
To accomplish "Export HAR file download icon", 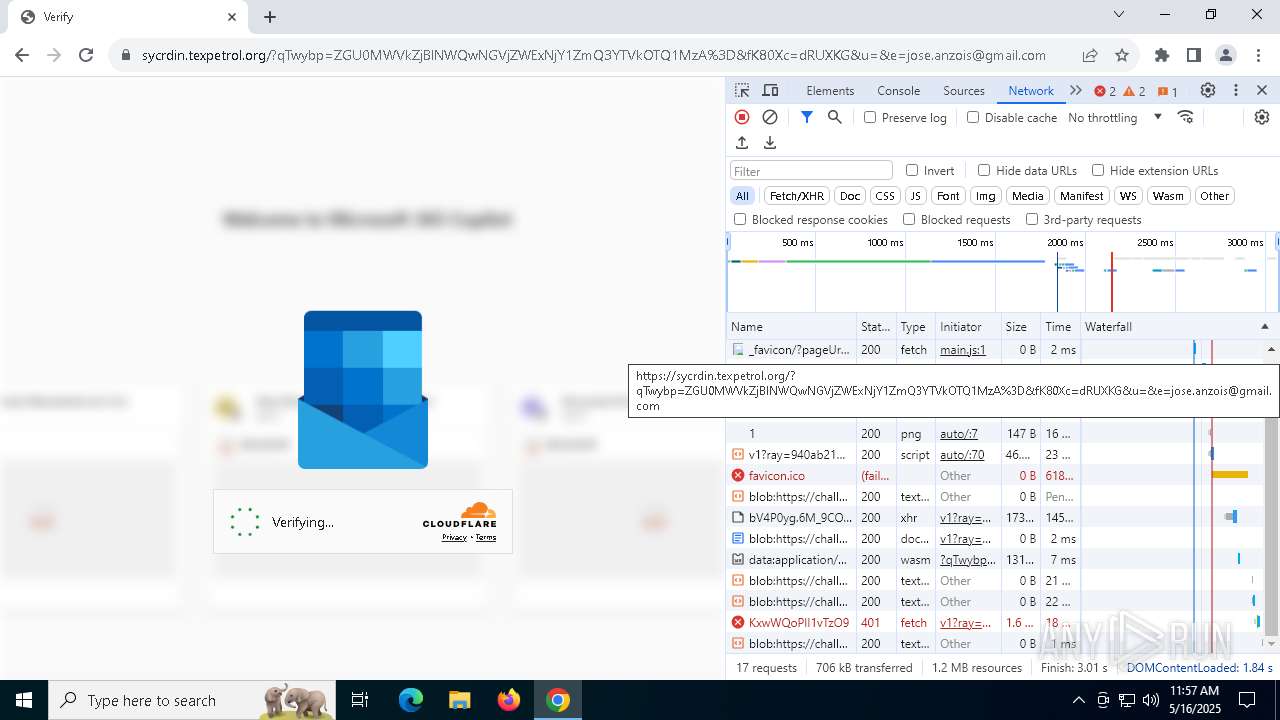I will [770, 143].
